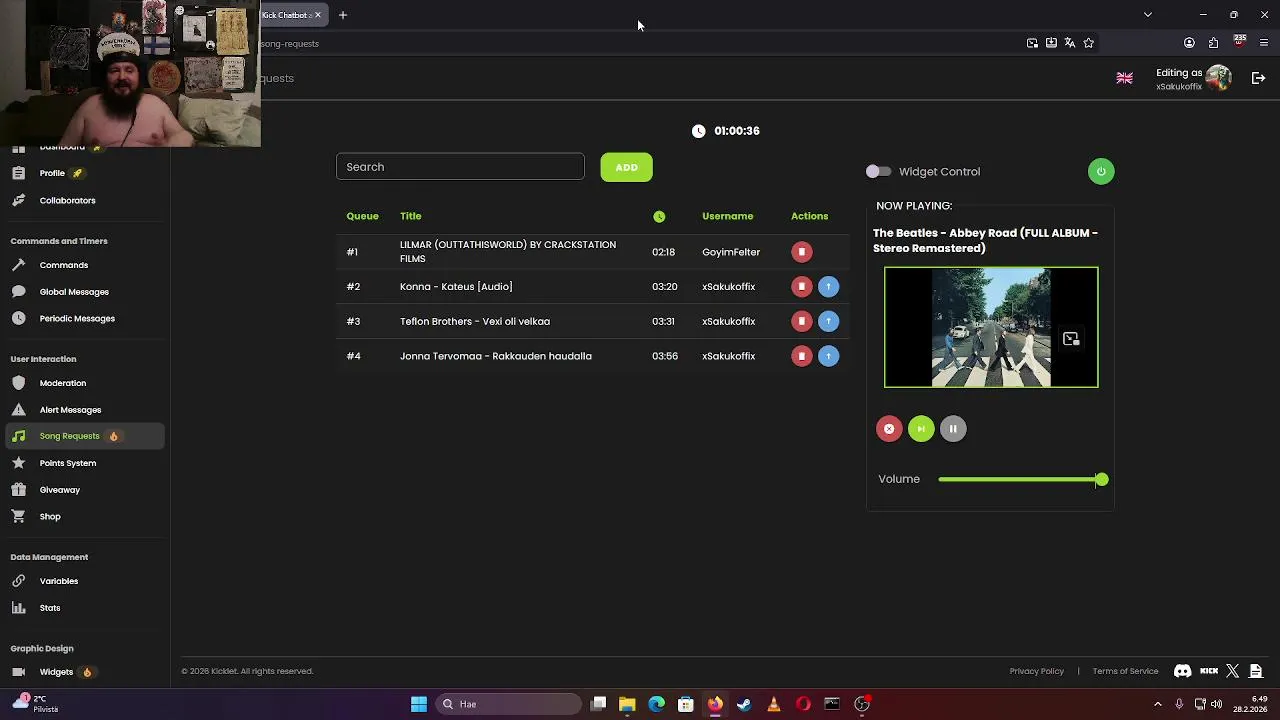Open Points System page
1280x720 pixels.
click(67, 463)
